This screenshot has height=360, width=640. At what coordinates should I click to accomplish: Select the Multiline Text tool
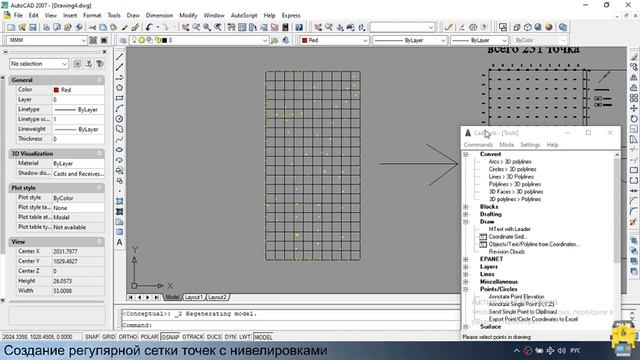[x=119, y=242]
